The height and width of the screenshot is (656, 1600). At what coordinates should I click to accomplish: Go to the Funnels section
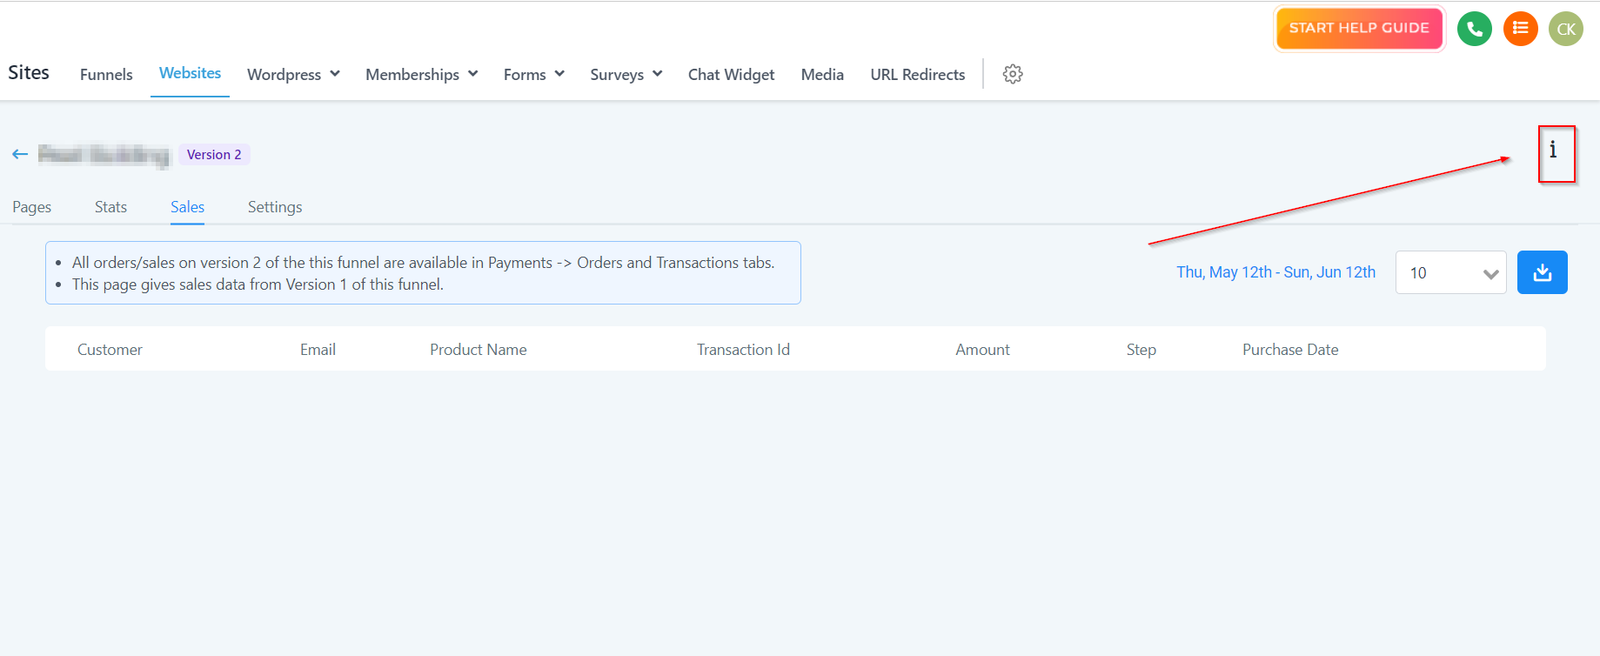tap(106, 74)
